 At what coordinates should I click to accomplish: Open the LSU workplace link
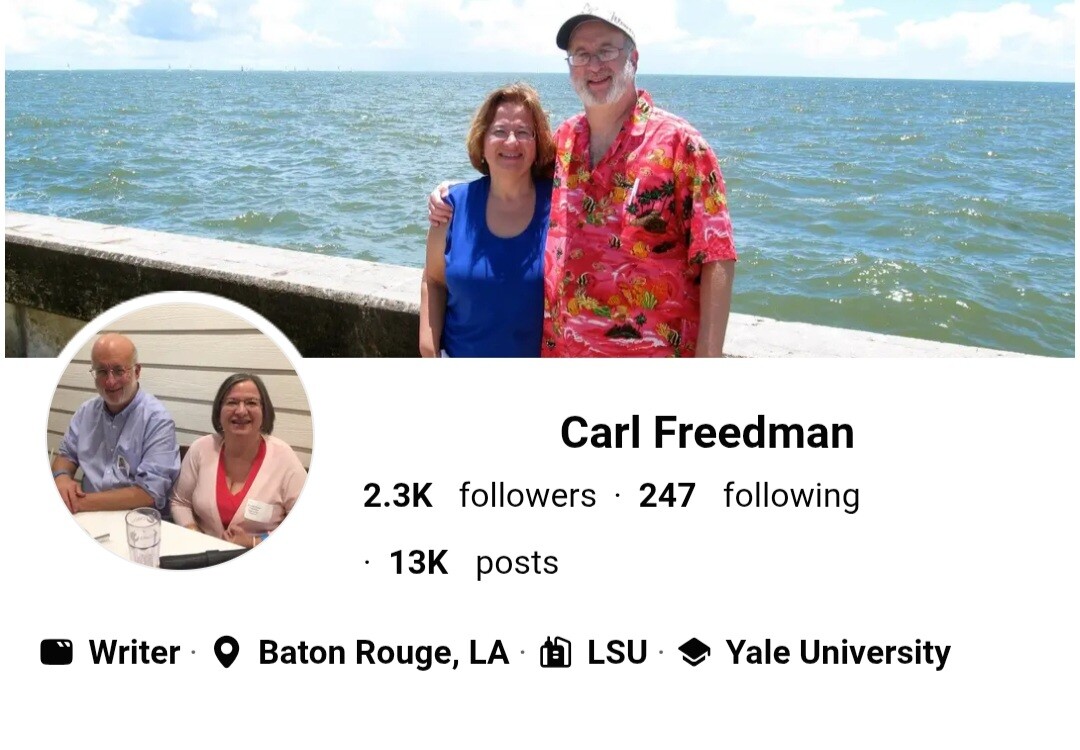tap(617, 652)
